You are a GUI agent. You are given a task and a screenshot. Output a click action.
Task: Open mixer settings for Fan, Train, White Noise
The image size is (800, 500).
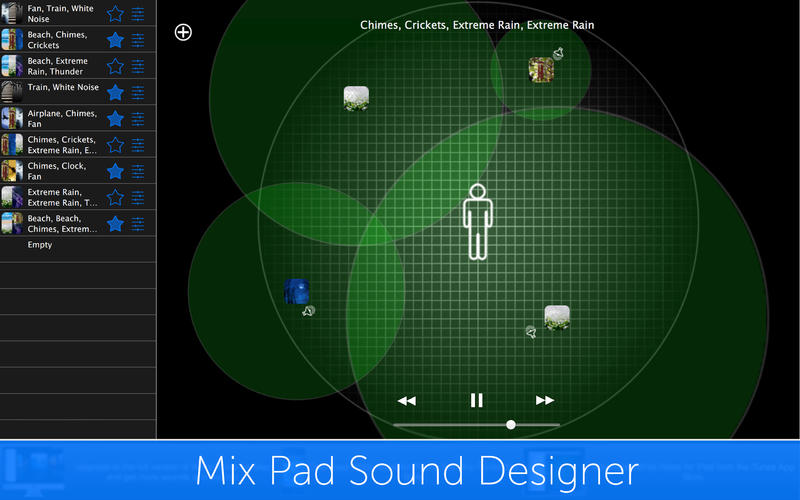[x=138, y=14]
